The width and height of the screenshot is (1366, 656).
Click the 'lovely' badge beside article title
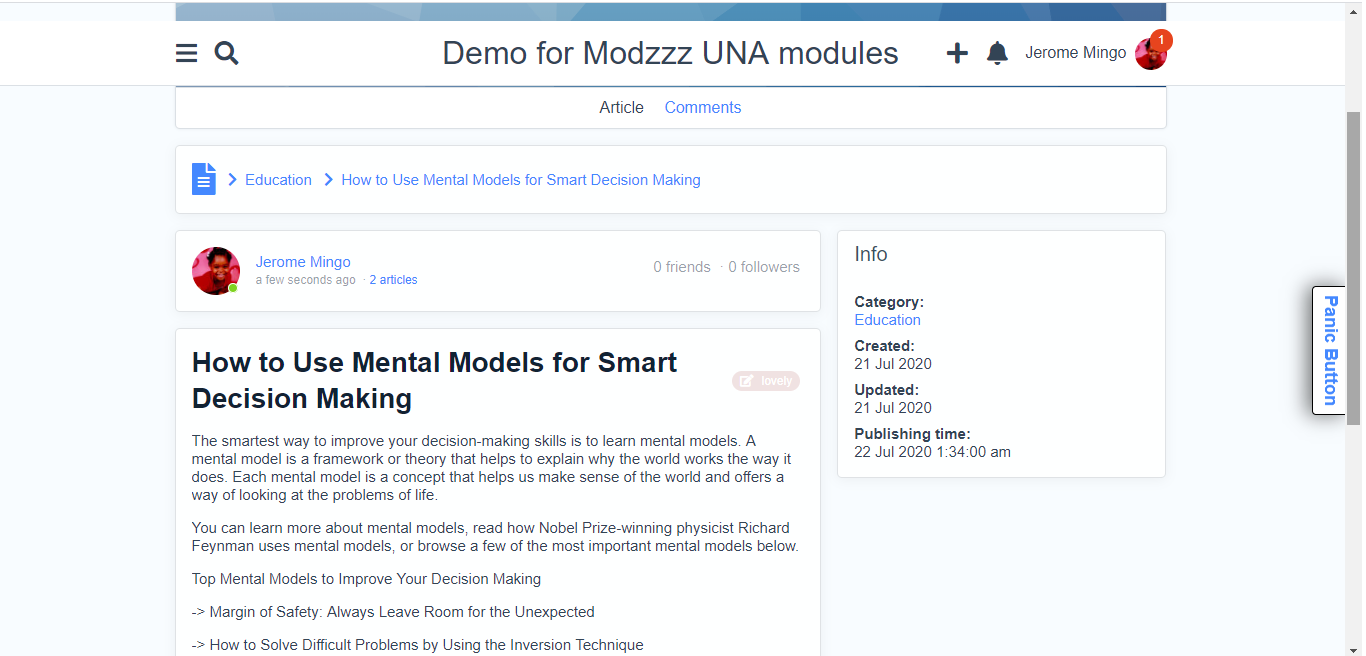(766, 381)
